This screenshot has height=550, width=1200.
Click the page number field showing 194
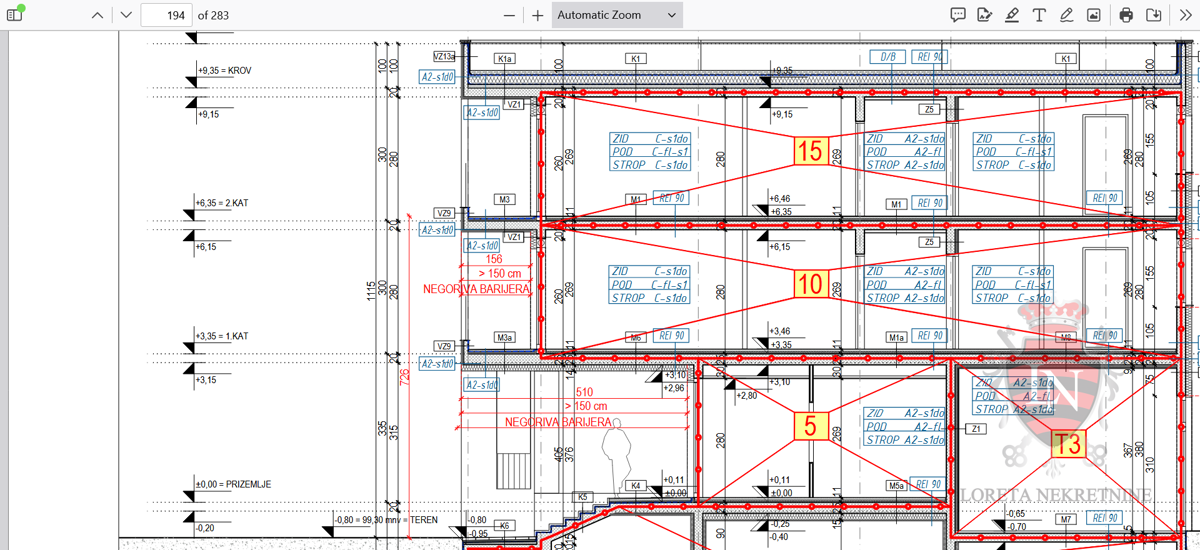tap(166, 15)
